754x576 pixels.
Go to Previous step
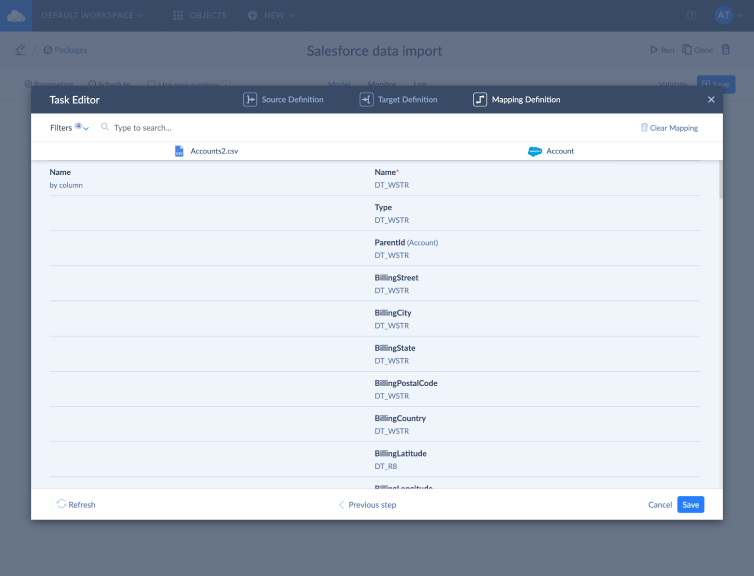367,505
